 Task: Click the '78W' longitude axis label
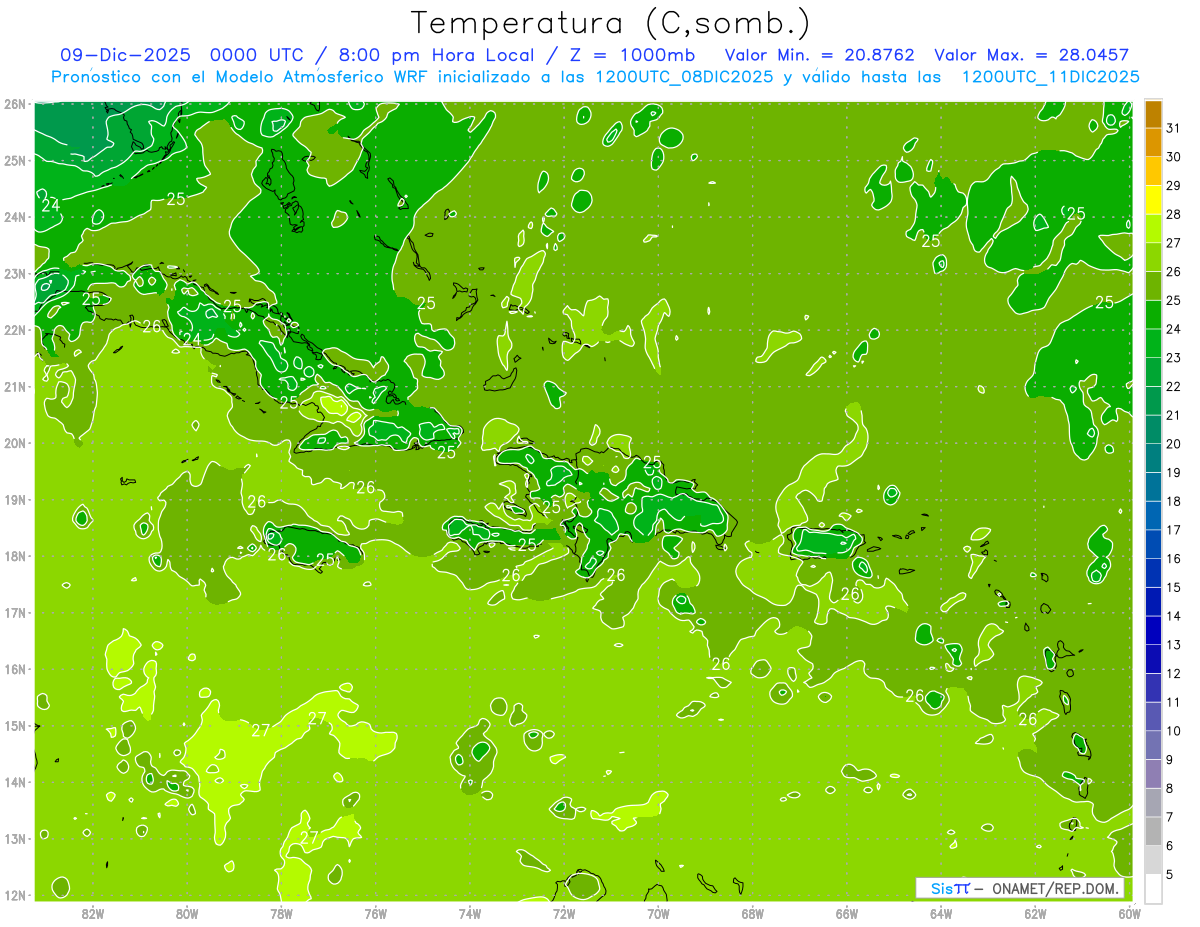tap(281, 913)
